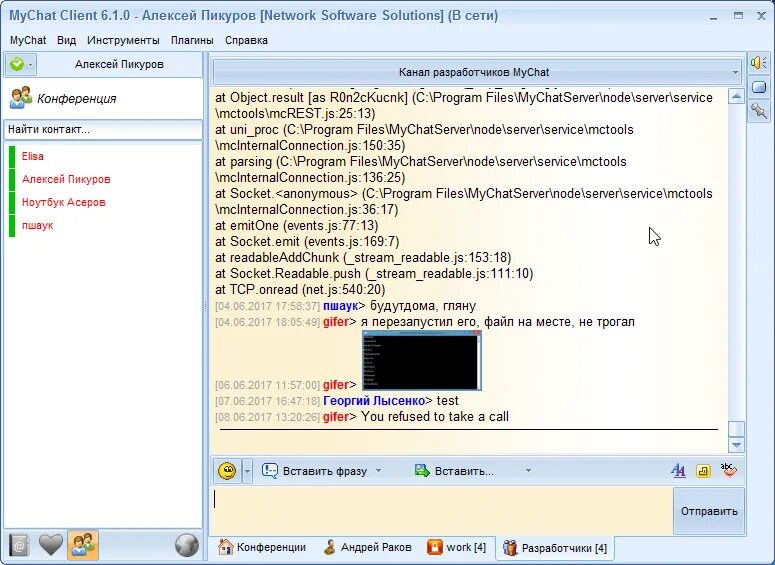Click the Алексей Пикуров name header in sidebar
This screenshot has width=775, height=565.
pyautogui.click(x=119, y=64)
